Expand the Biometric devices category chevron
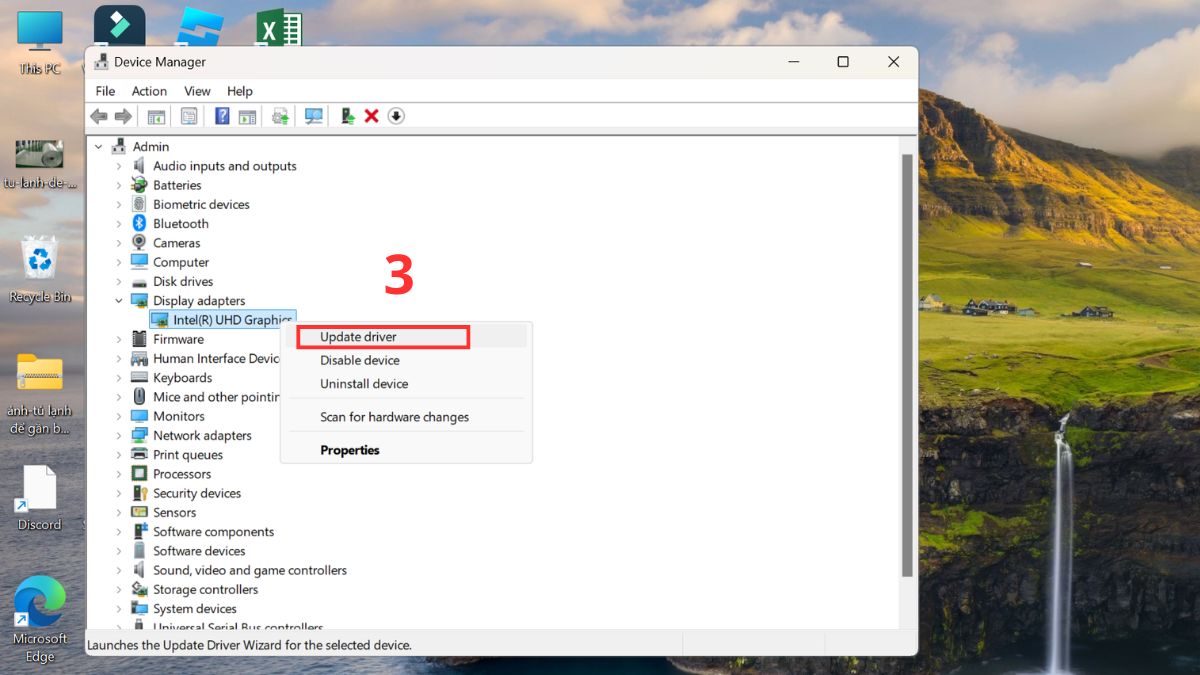Image resolution: width=1200 pixels, height=675 pixels. pyautogui.click(x=118, y=205)
